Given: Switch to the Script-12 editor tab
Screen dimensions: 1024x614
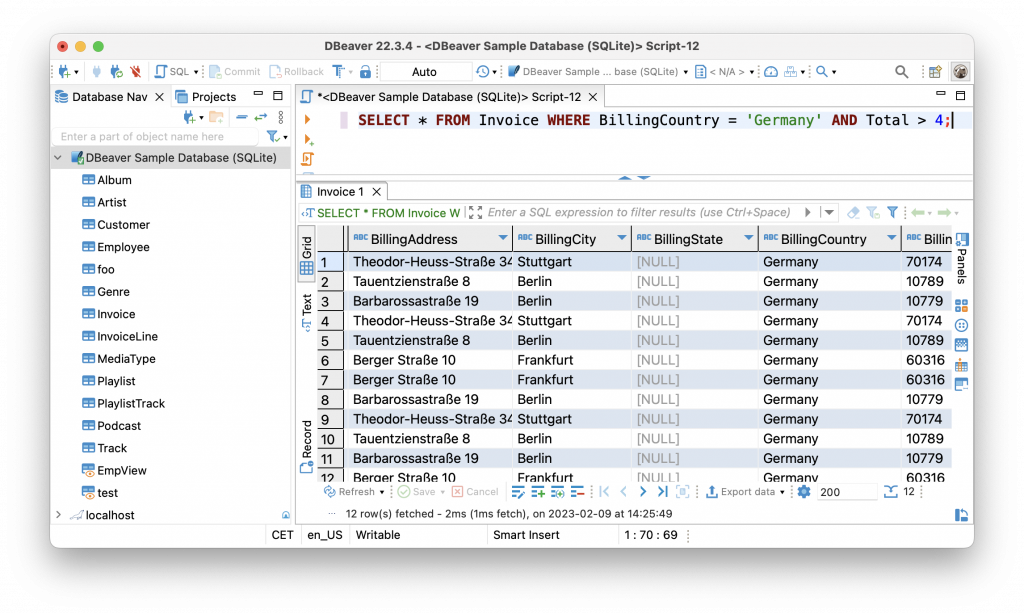Looking at the screenshot, I should (x=449, y=97).
